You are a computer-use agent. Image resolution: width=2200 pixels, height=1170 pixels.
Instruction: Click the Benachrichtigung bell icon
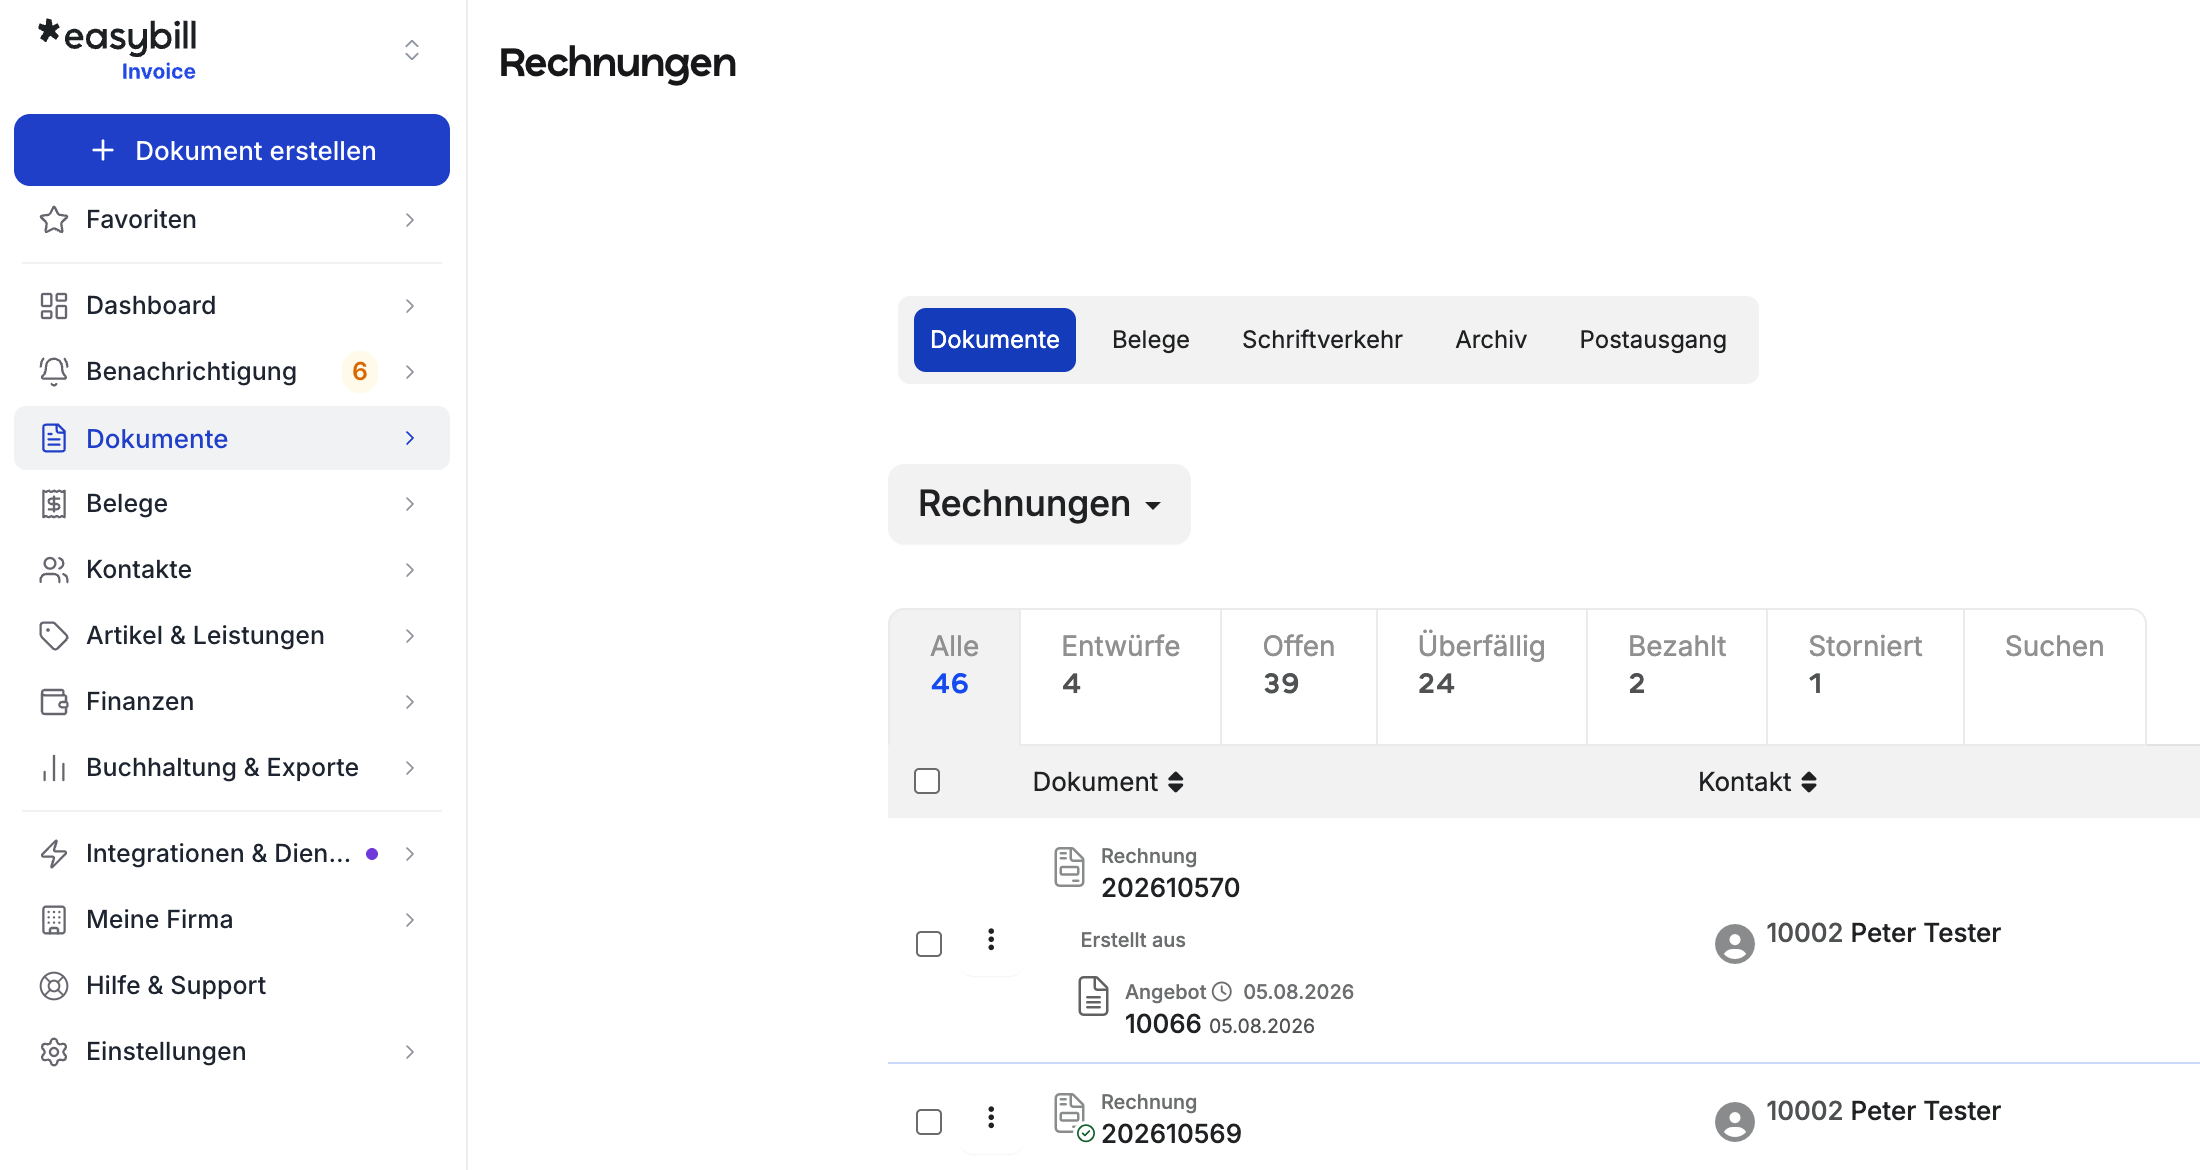click(54, 372)
